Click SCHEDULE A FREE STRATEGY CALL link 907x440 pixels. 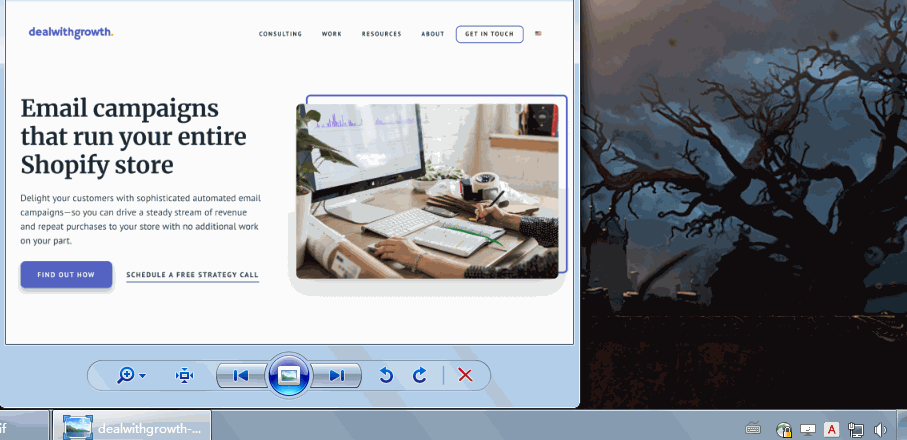point(193,275)
